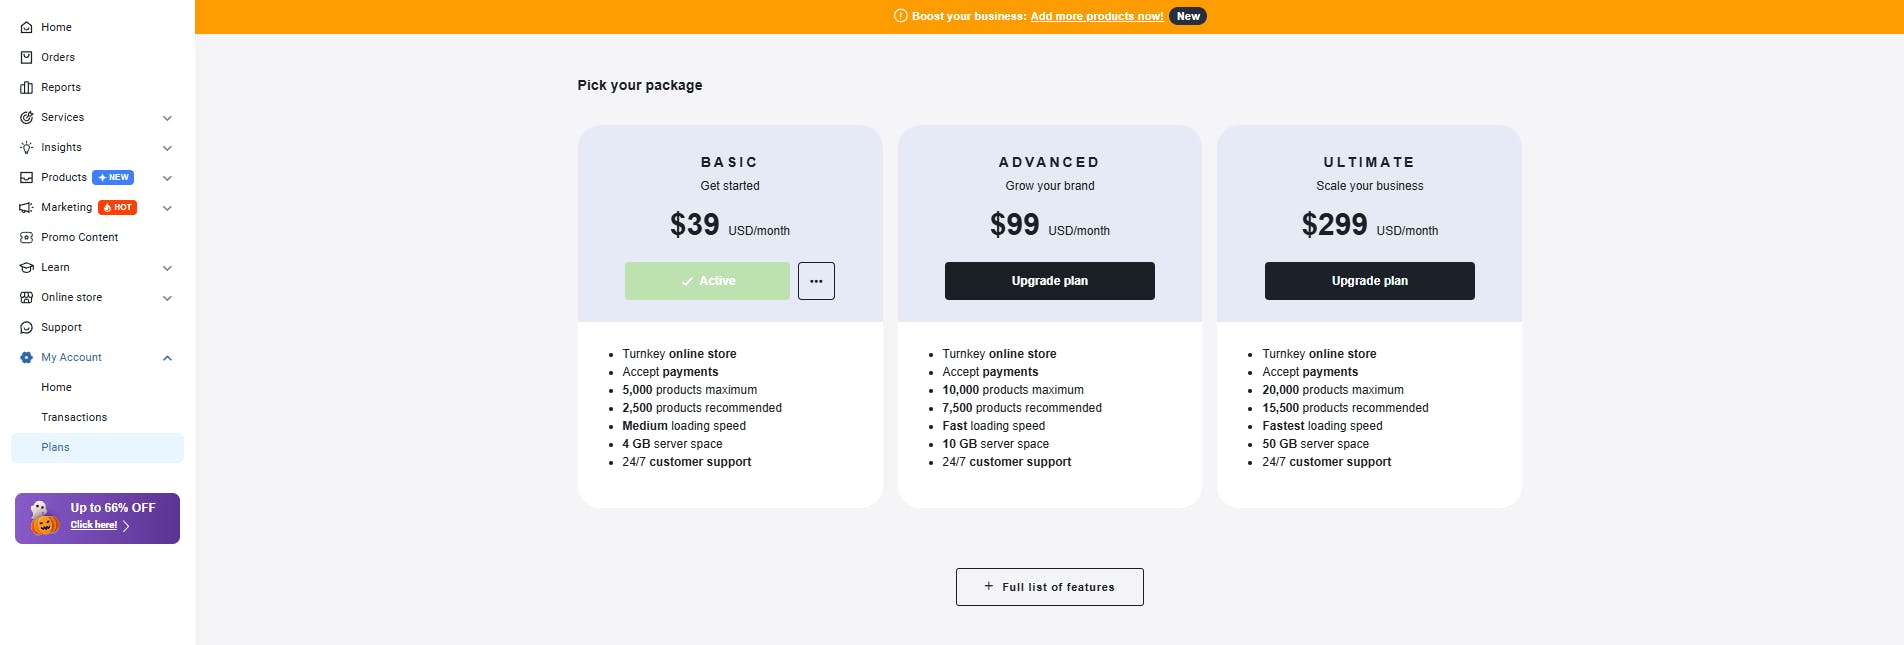The image size is (1904, 645).
Task: Open the Full list of features
Action: 1049,587
